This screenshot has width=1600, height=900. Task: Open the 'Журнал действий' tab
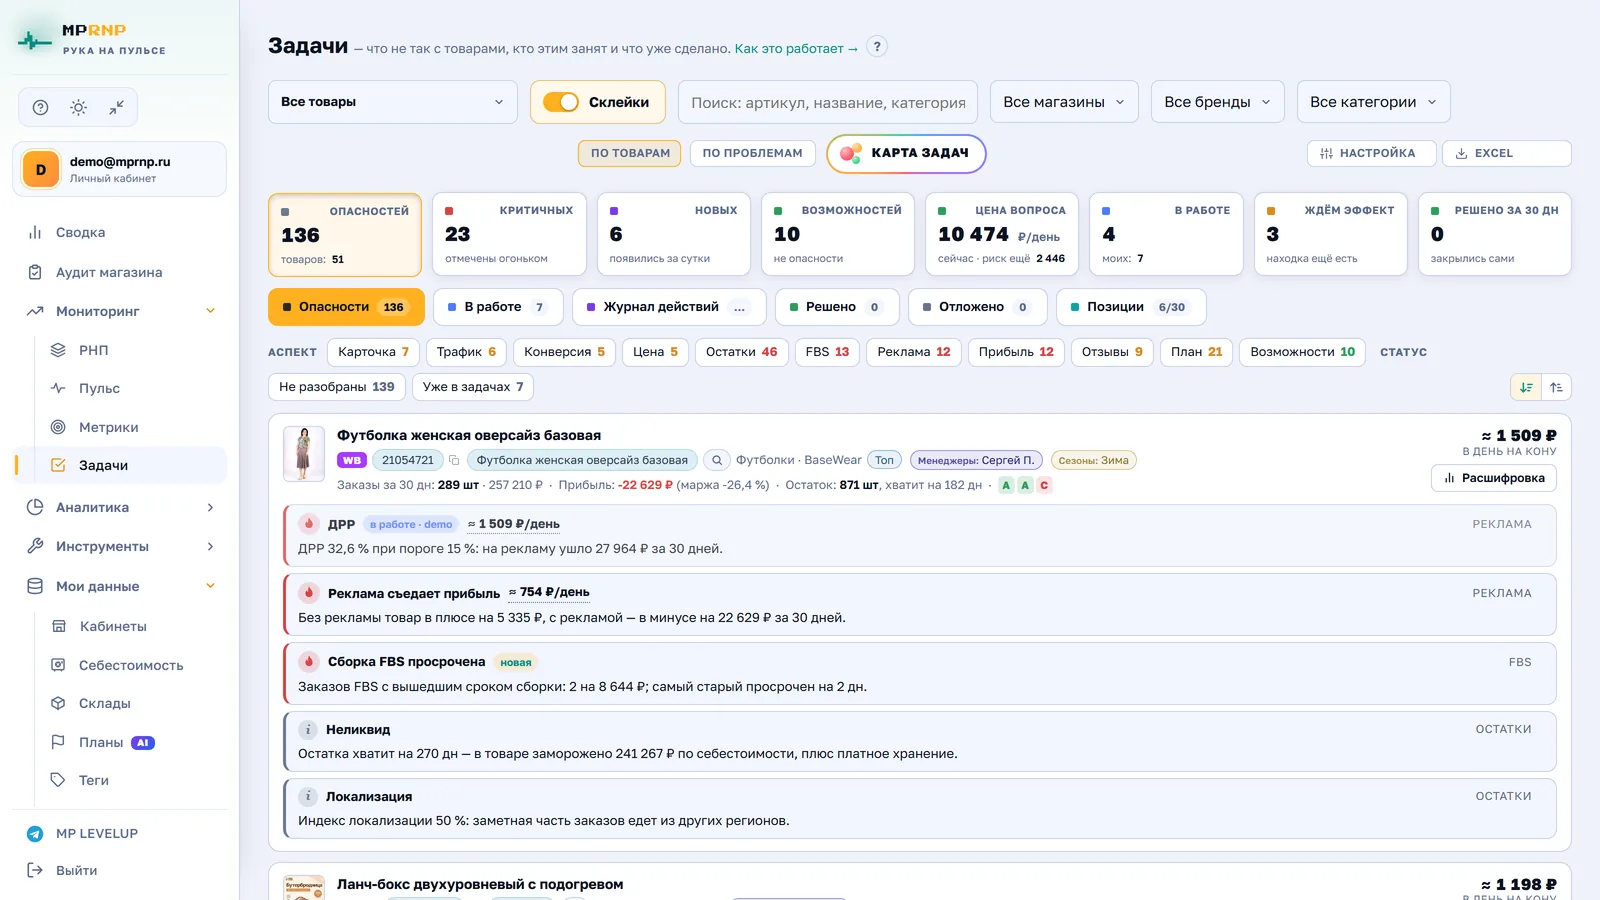pos(669,307)
